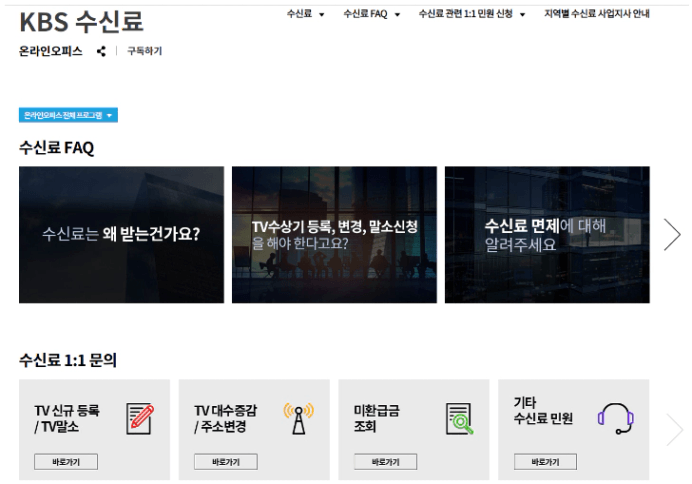Viewport: 692px width, 484px height.
Task: Click the 미환급금 조회 card title
Action: click(376, 419)
